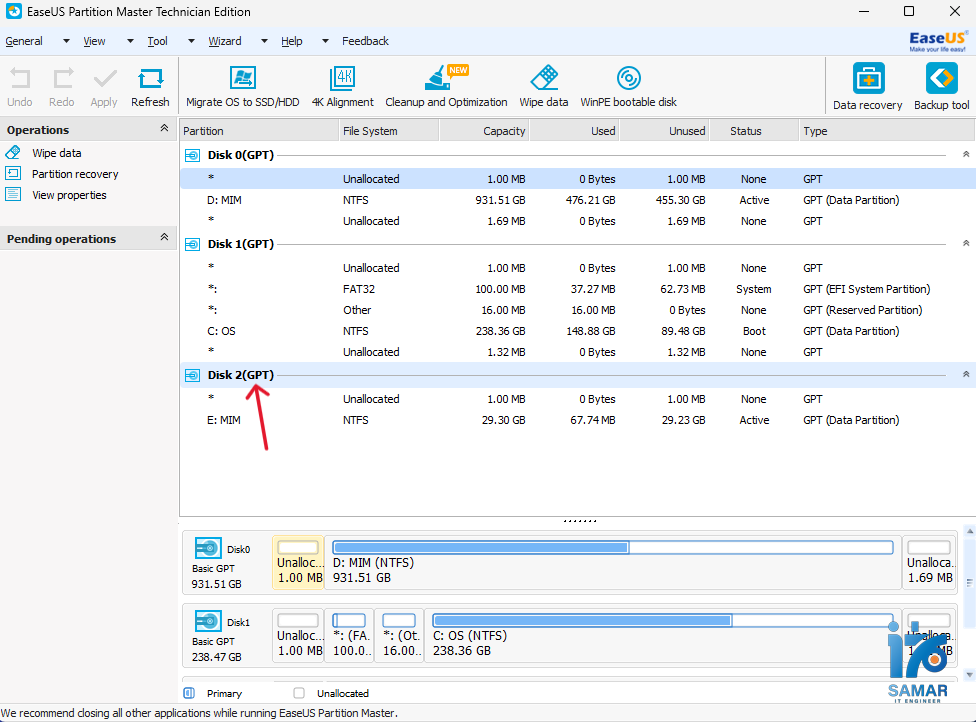Collapse the Operations panel
Image resolution: width=976 pixels, height=722 pixels.
point(162,128)
